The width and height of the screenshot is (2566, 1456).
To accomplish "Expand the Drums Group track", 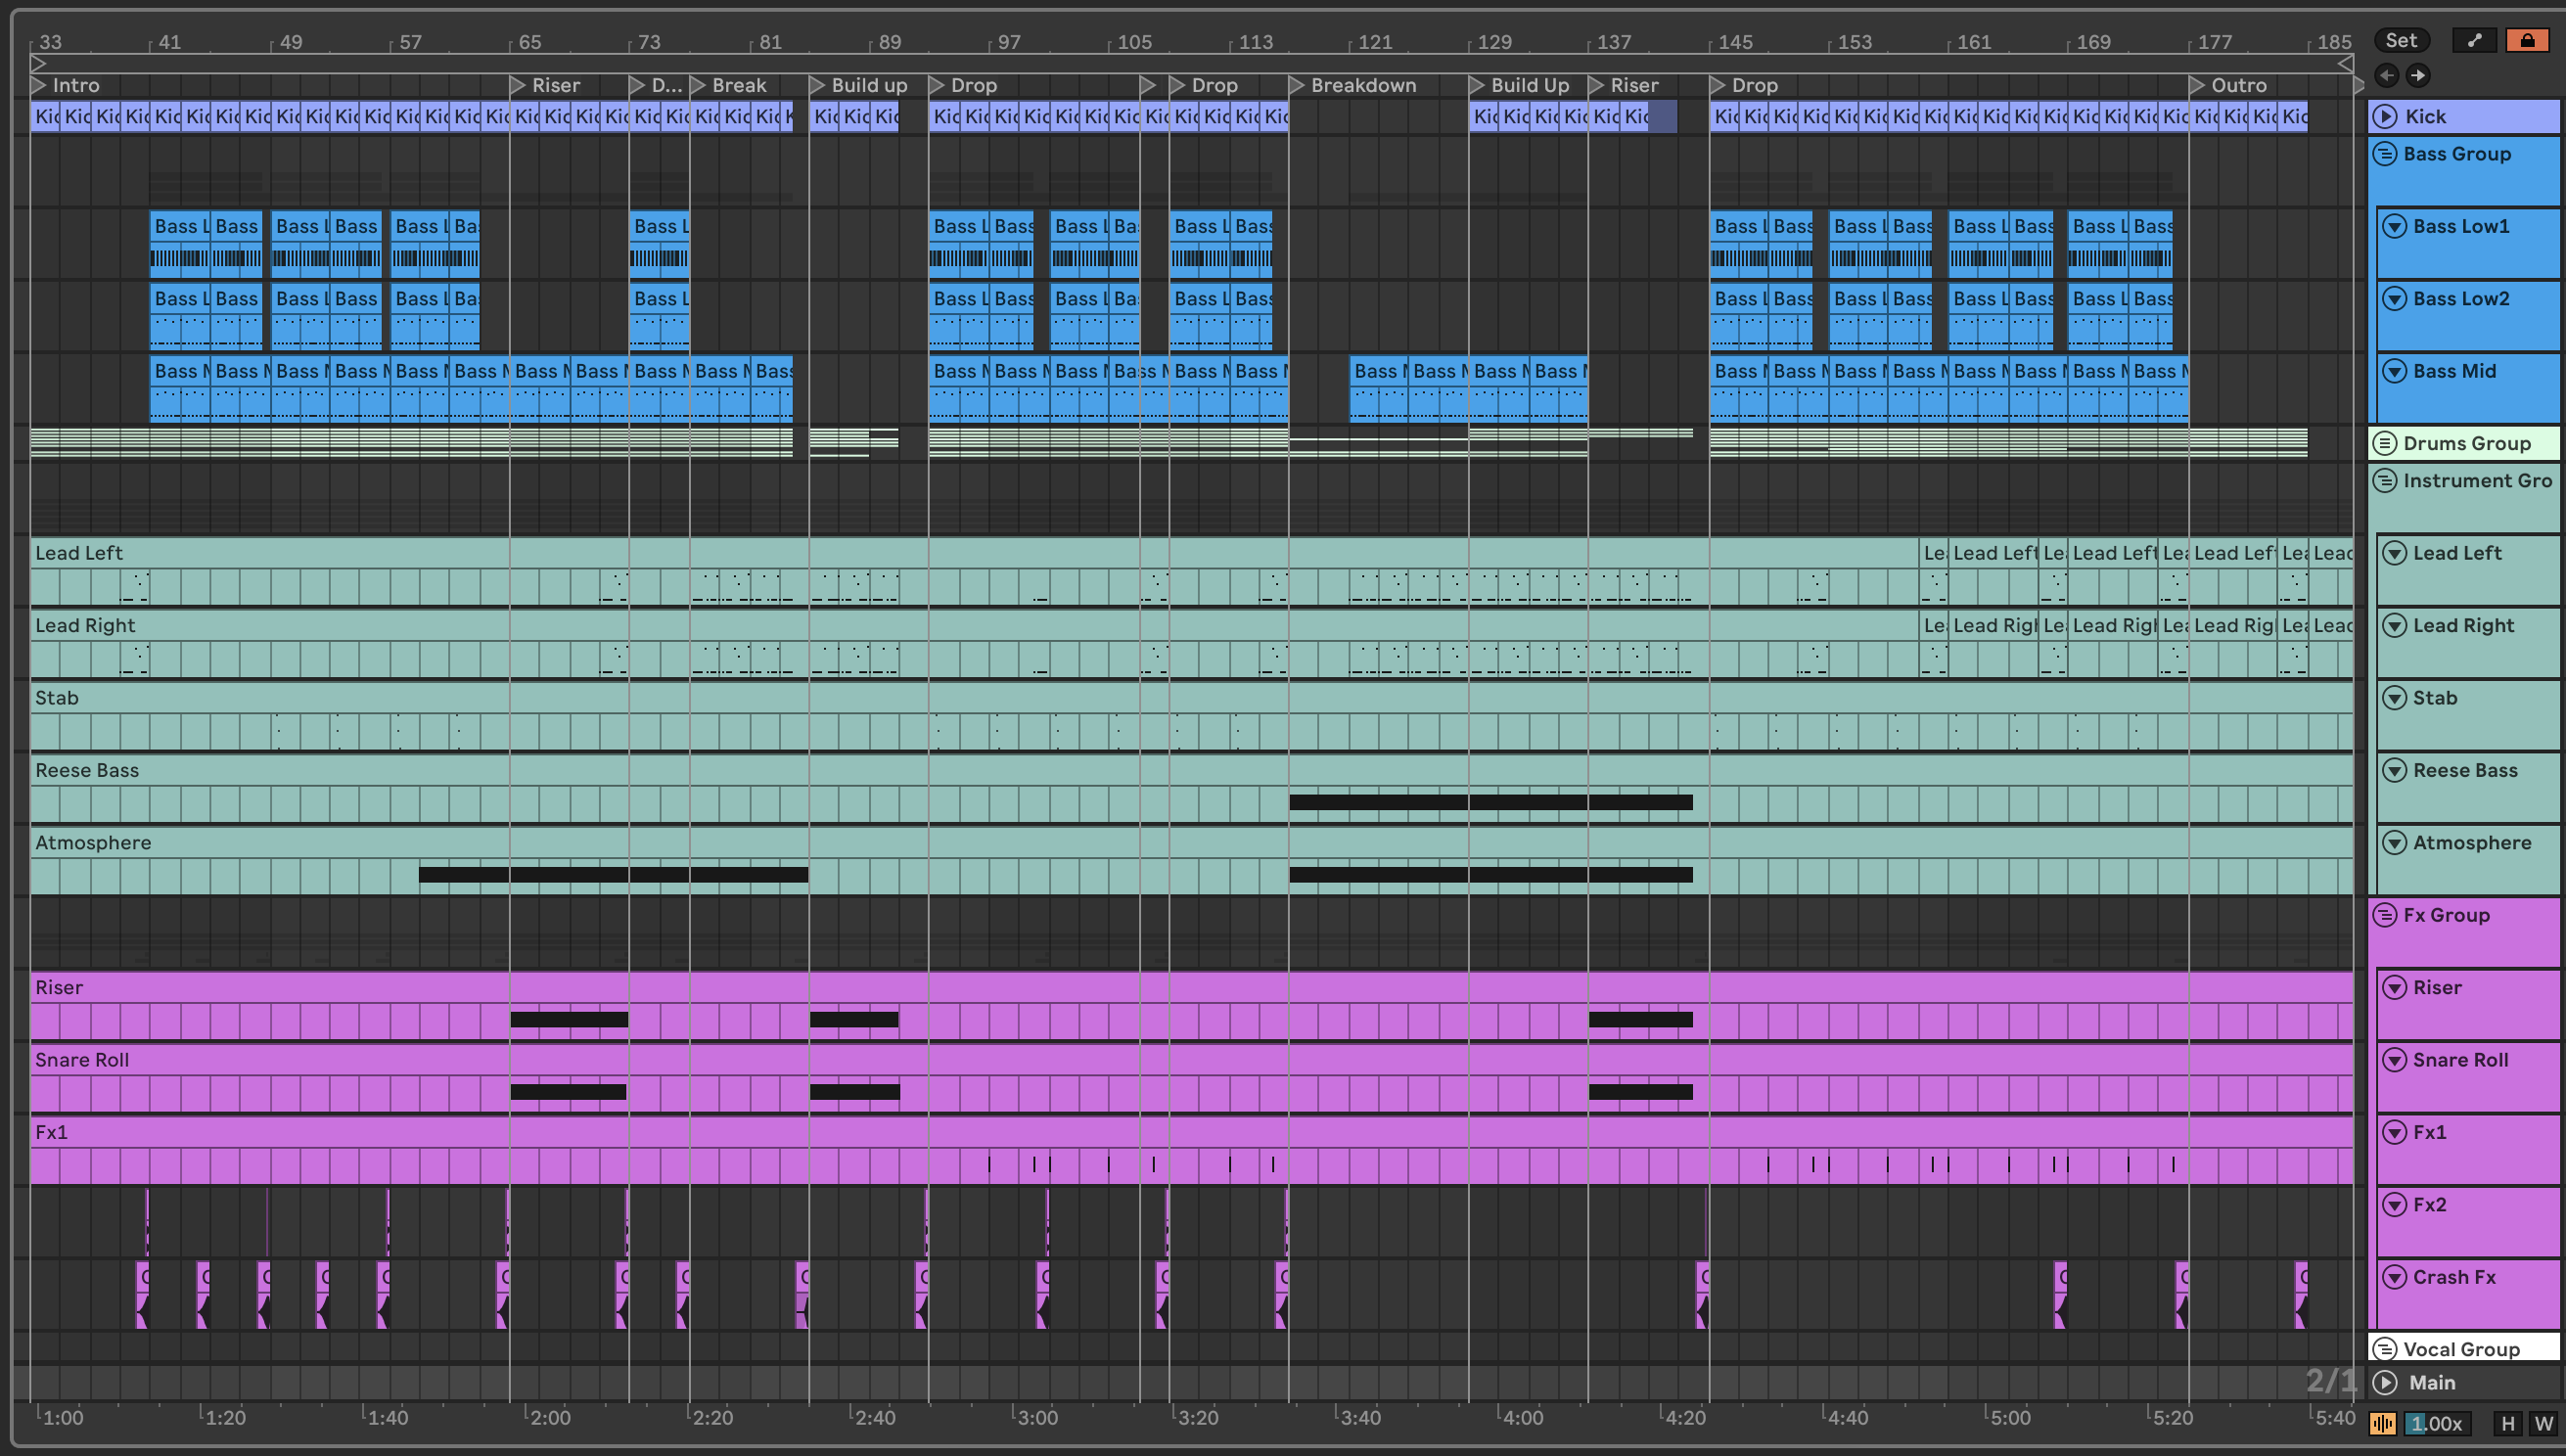I will click(2385, 443).
